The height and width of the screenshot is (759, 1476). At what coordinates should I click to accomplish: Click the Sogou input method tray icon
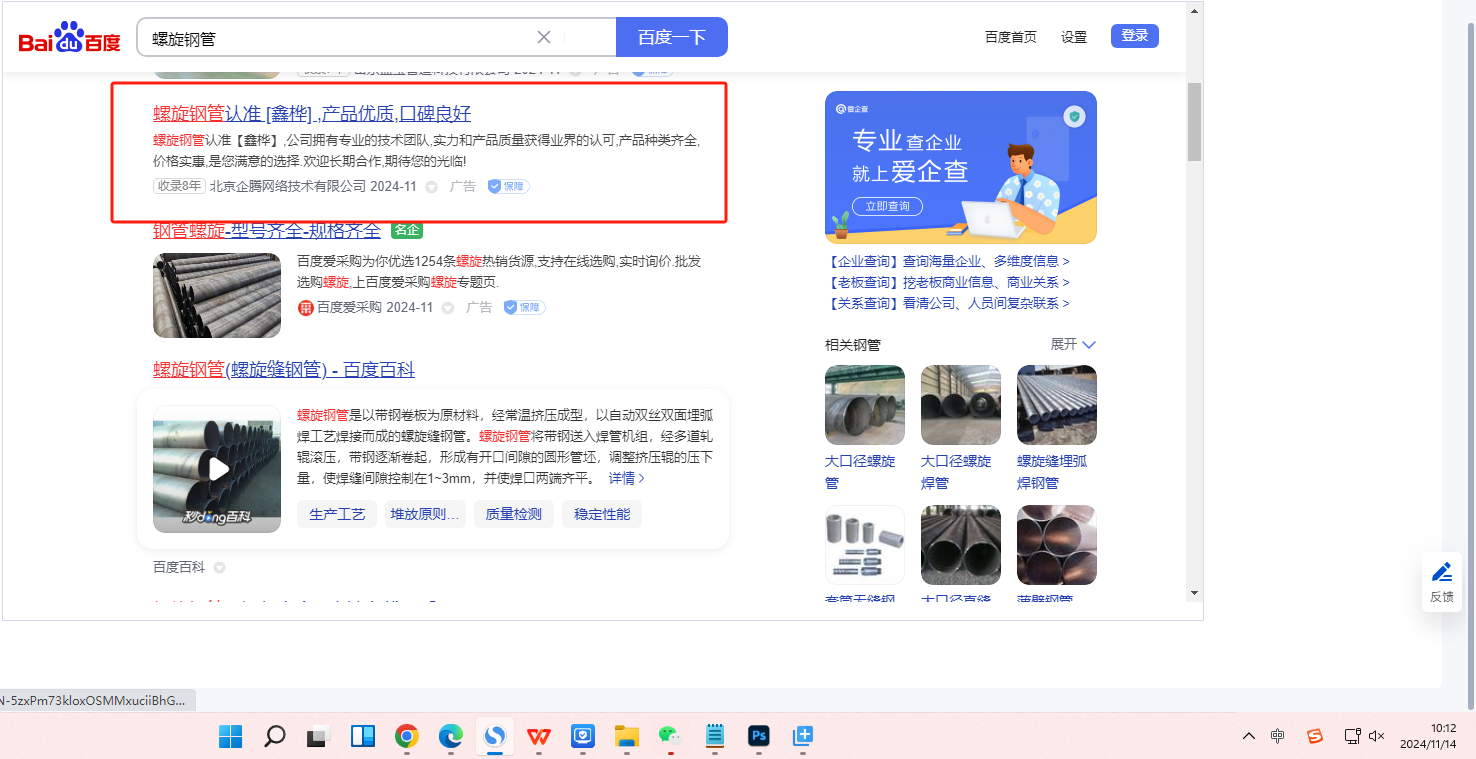(x=1315, y=736)
